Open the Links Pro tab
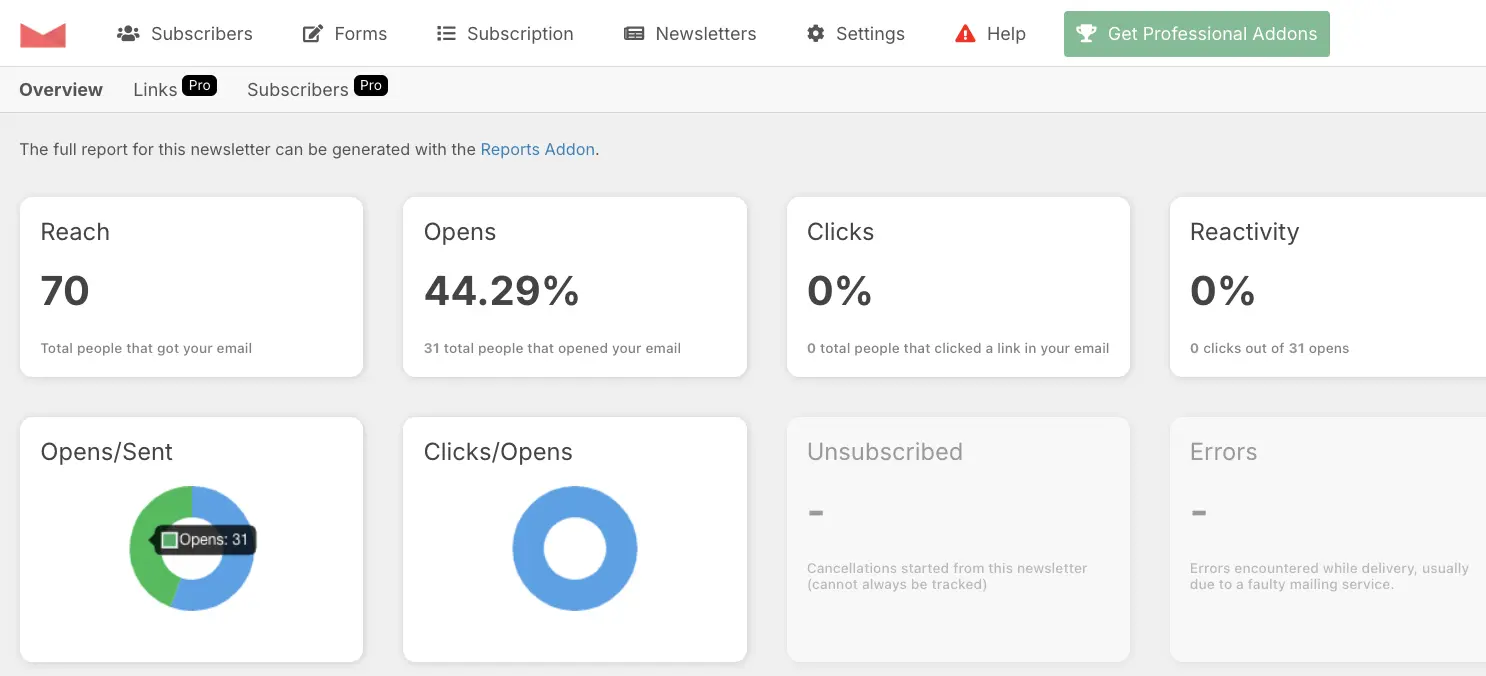Screen dimensions: 1486x676 point(173,88)
